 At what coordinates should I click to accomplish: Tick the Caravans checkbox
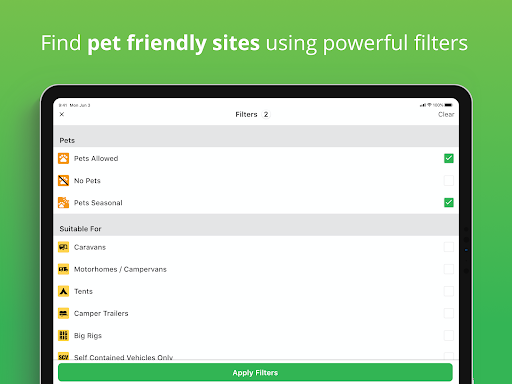449,247
